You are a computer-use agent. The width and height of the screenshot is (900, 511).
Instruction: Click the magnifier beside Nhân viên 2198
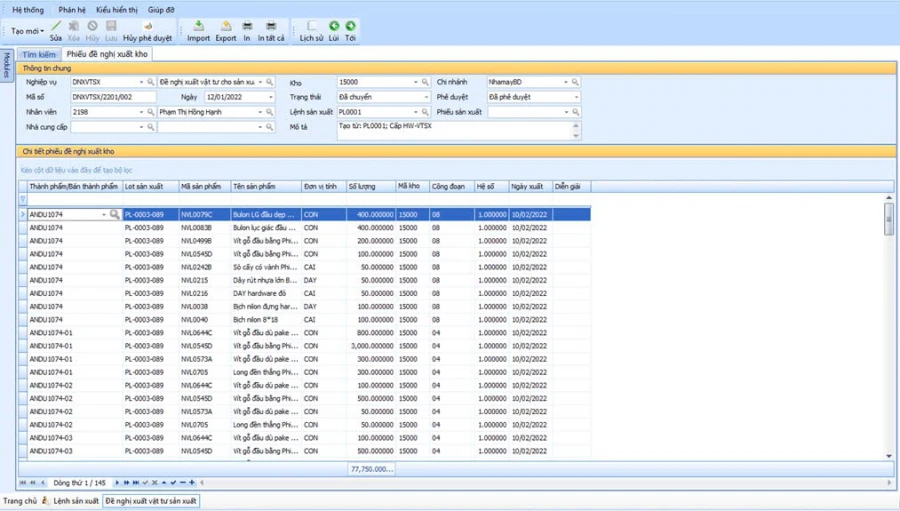(150, 112)
